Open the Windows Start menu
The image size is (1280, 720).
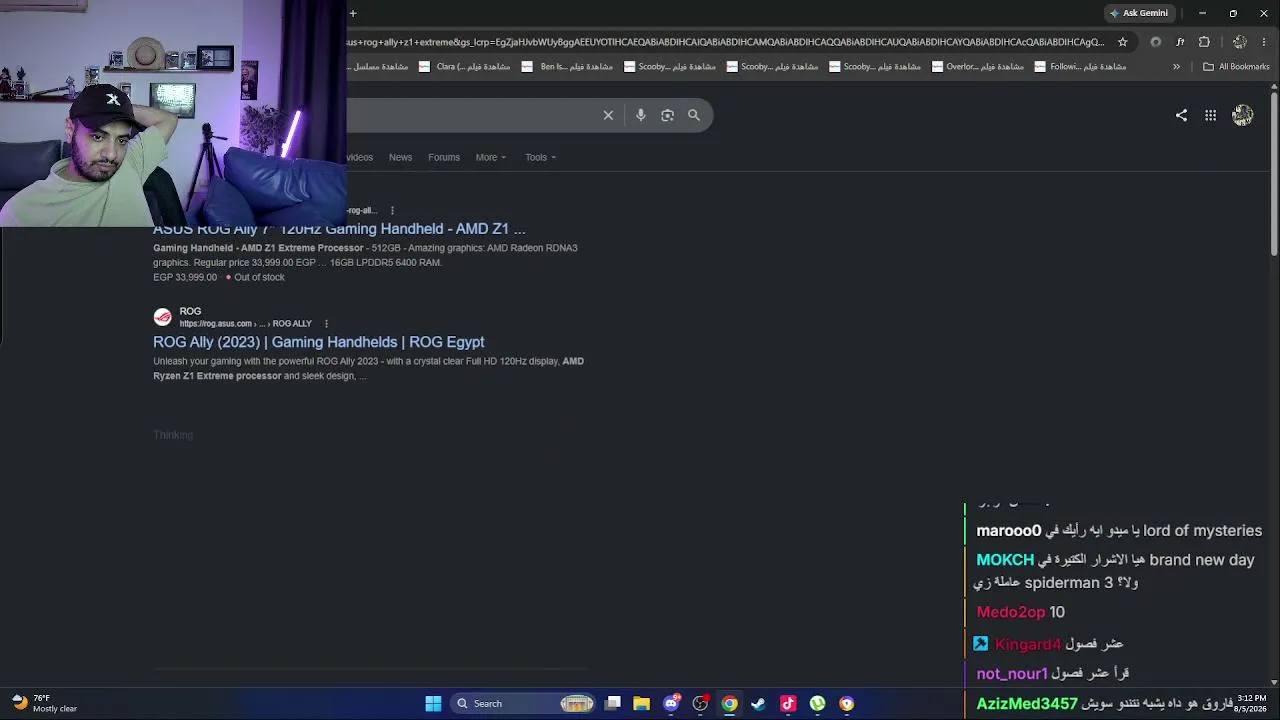tap(433, 704)
